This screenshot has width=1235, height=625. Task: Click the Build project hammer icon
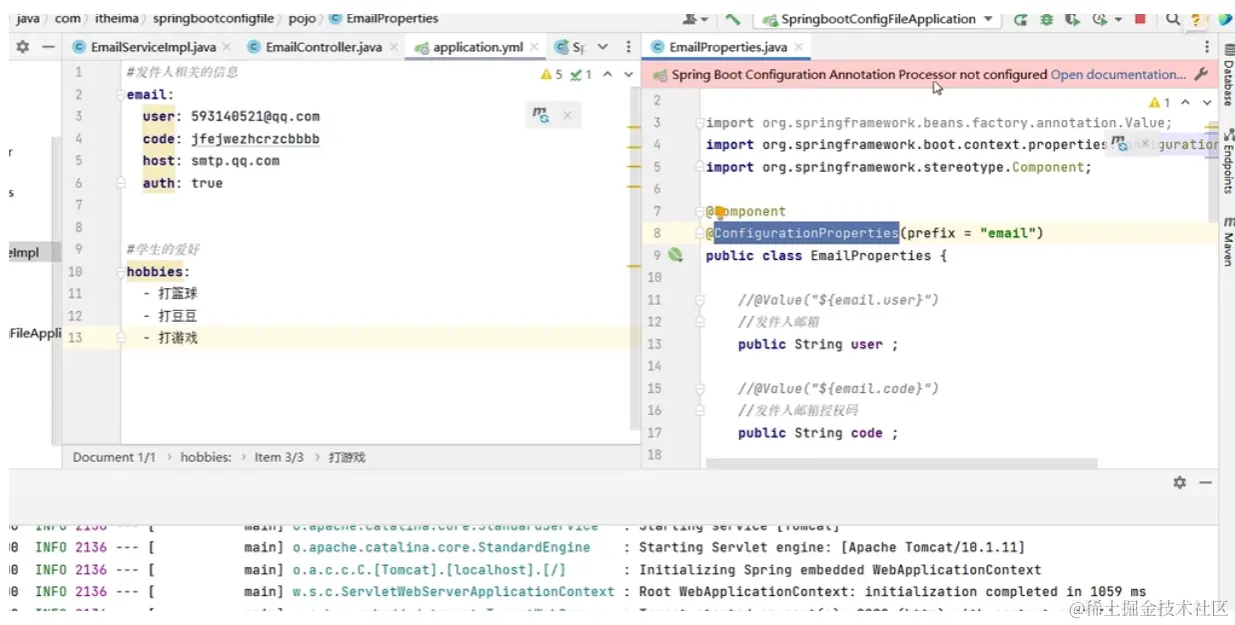733,18
